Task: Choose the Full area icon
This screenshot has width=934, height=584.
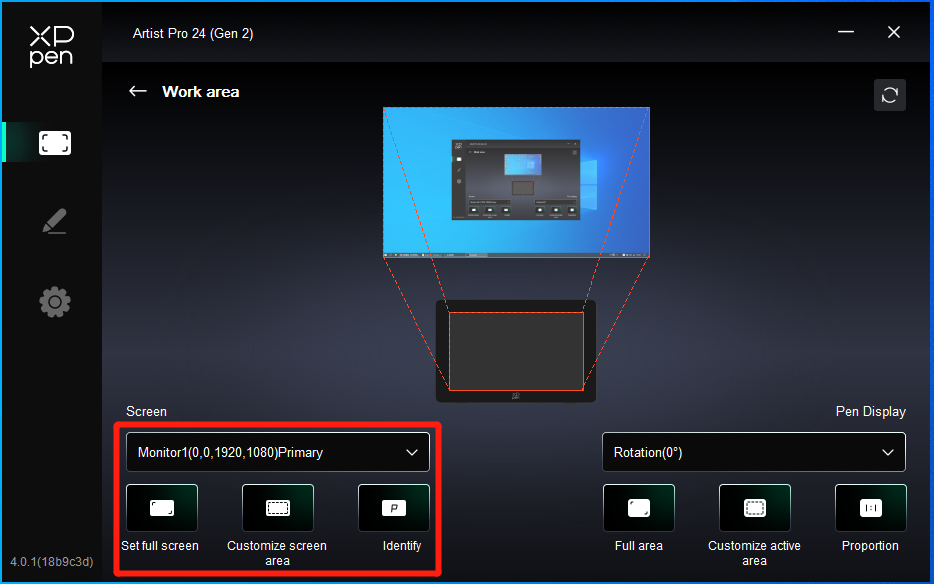Action: pos(638,508)
